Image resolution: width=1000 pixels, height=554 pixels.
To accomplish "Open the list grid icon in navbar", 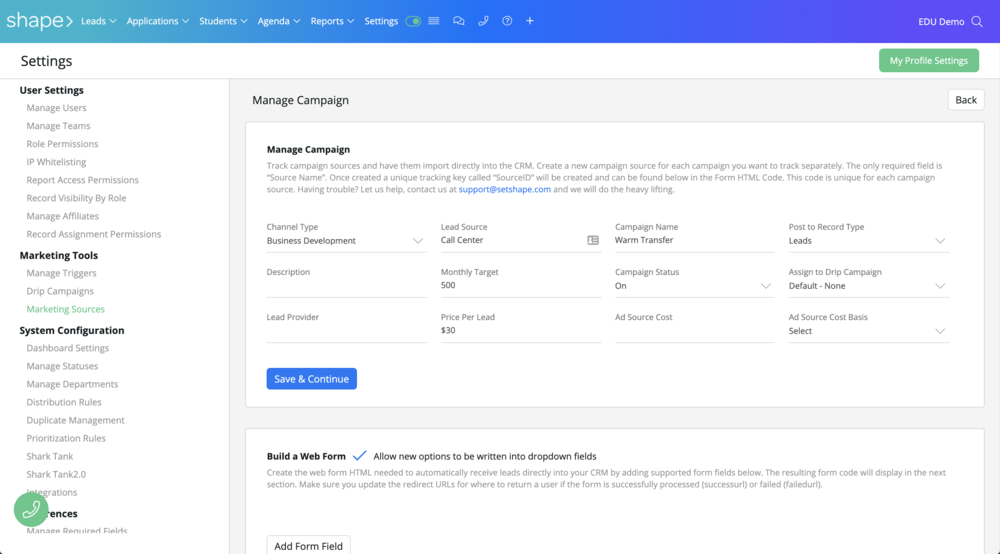I will tap(434, 21).
